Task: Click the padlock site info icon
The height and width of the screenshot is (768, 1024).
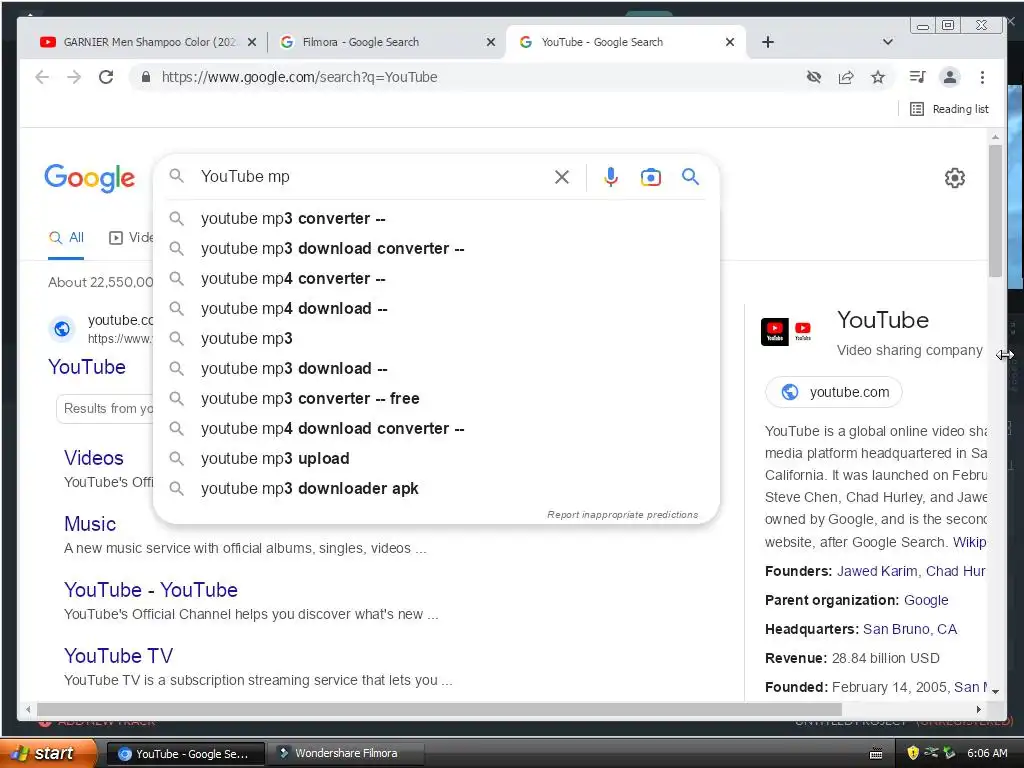Action: pyautogui.click(x=146, y=77)
